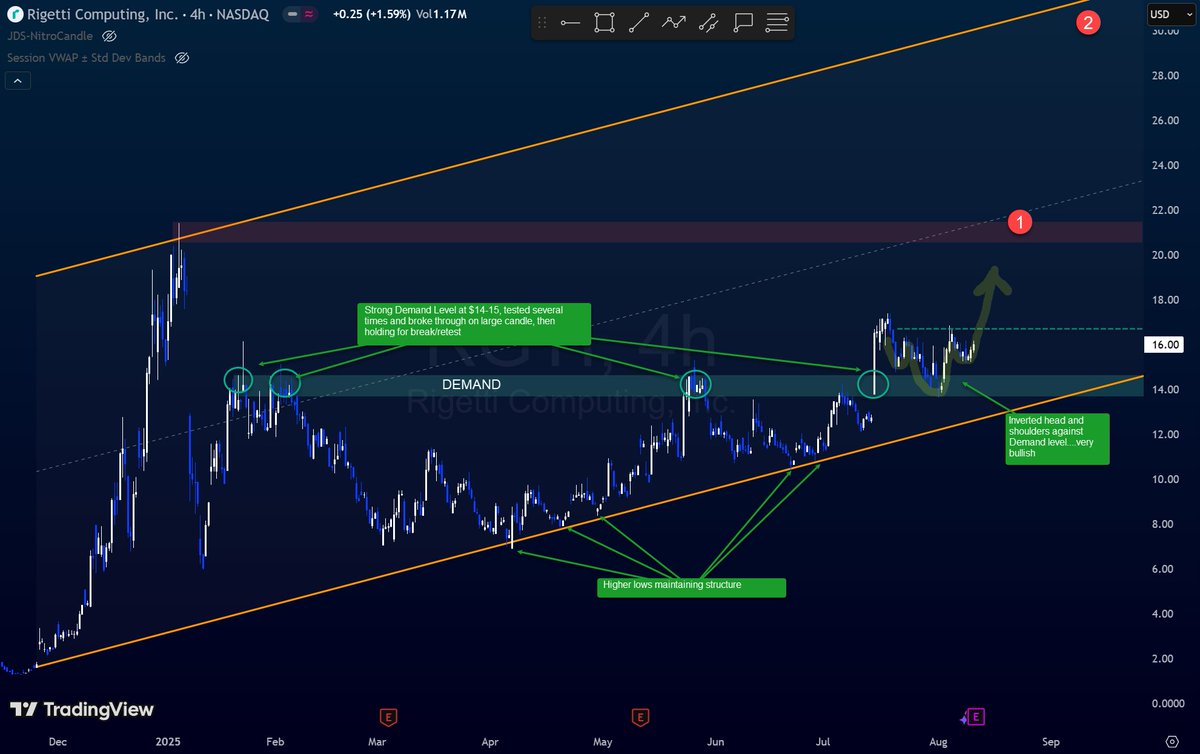Screen dimensions: 1200x754
Task: Open the USD currency dropdown
Action: click(x=1172, y=14)
